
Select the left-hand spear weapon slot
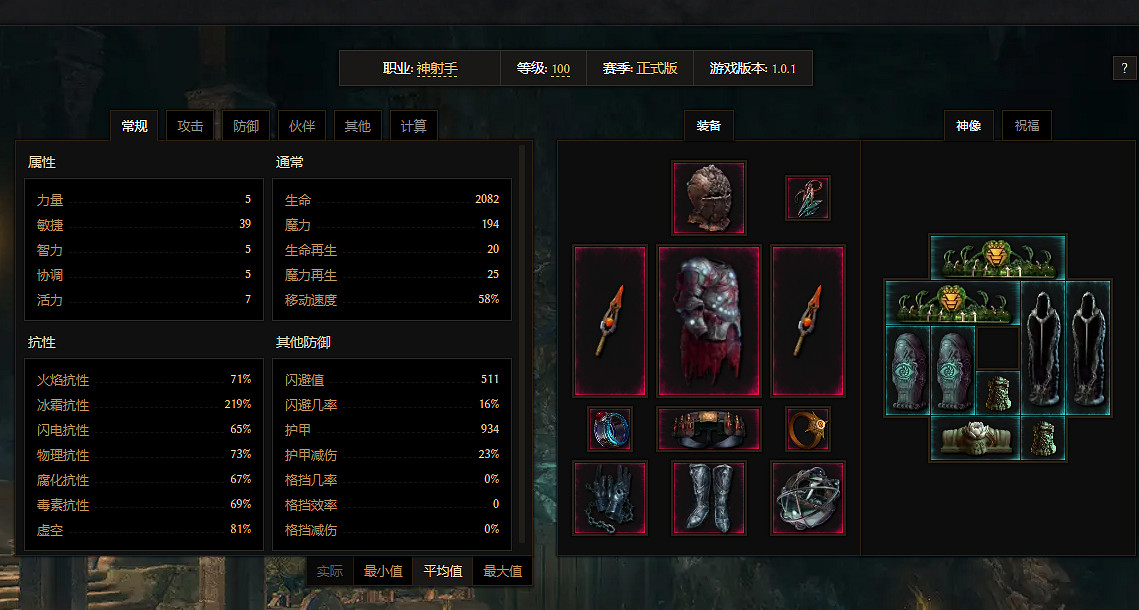[x=609, y=321]
